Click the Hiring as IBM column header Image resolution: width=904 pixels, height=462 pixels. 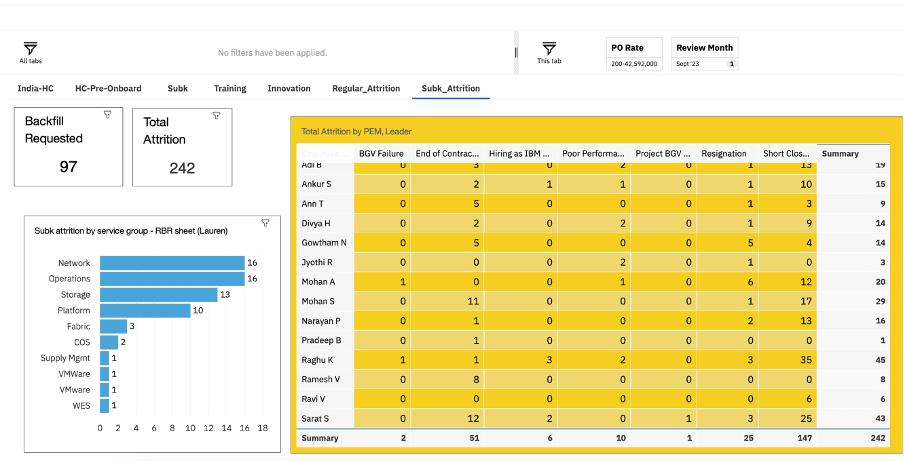pyautogui.click(x=520, y=153)
